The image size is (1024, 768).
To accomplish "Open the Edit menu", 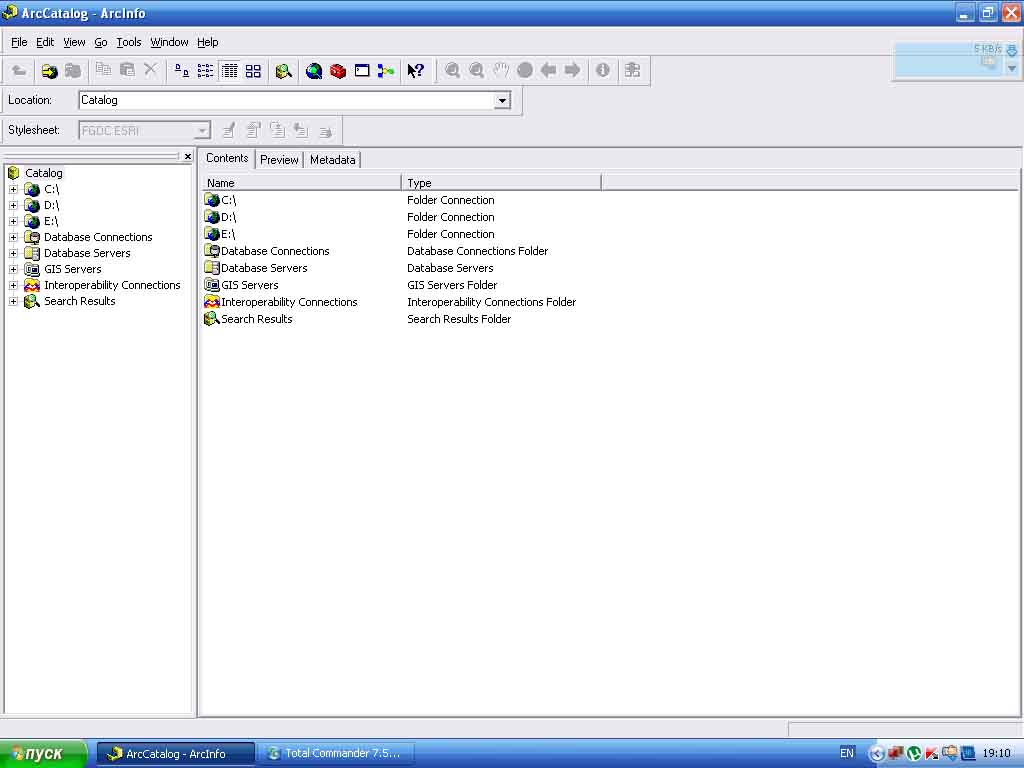I will 45,42.
